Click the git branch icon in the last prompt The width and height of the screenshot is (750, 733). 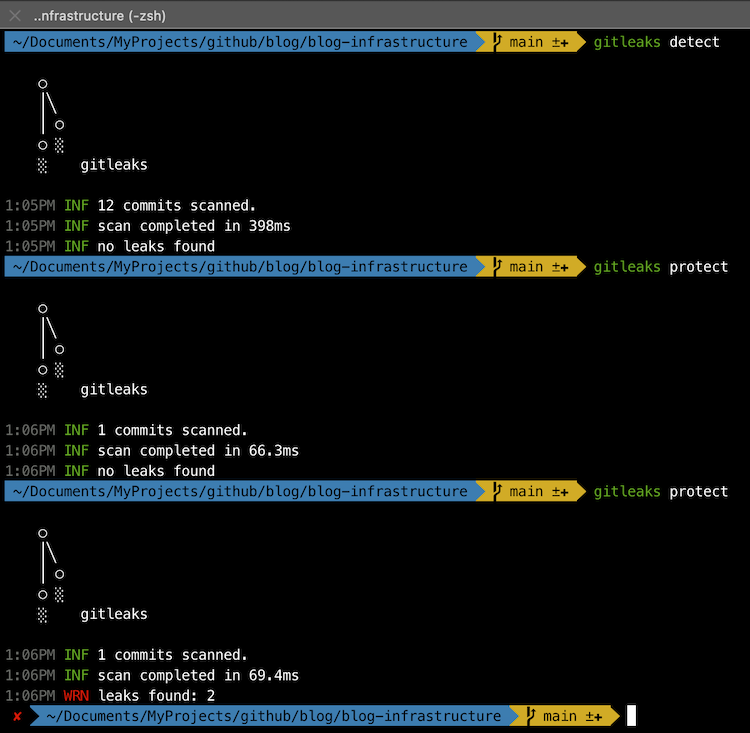pyautogui.click(x=530, y=716)
